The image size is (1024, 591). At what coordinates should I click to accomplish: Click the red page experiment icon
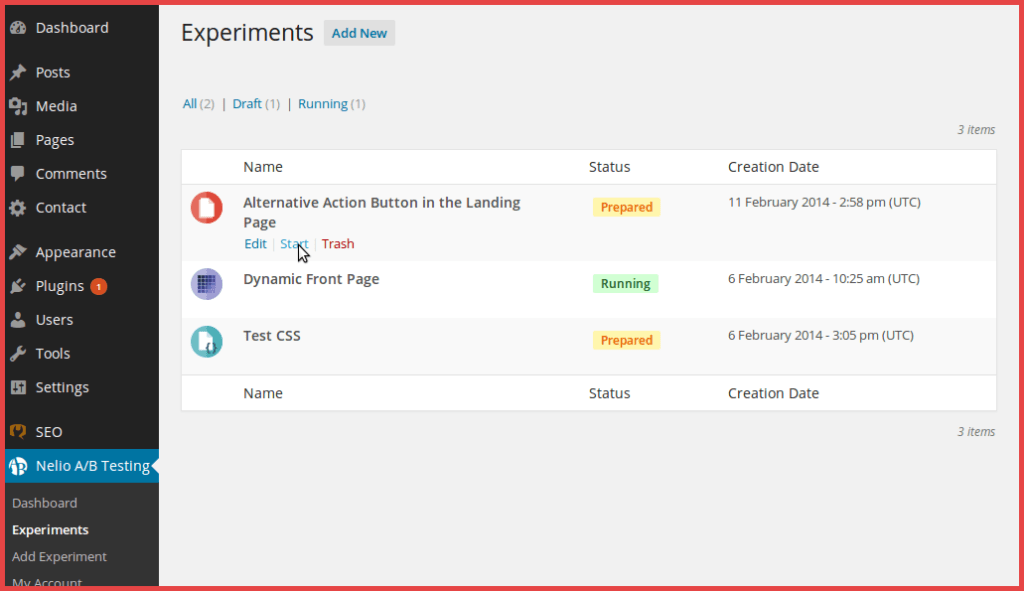click(206, 207)
